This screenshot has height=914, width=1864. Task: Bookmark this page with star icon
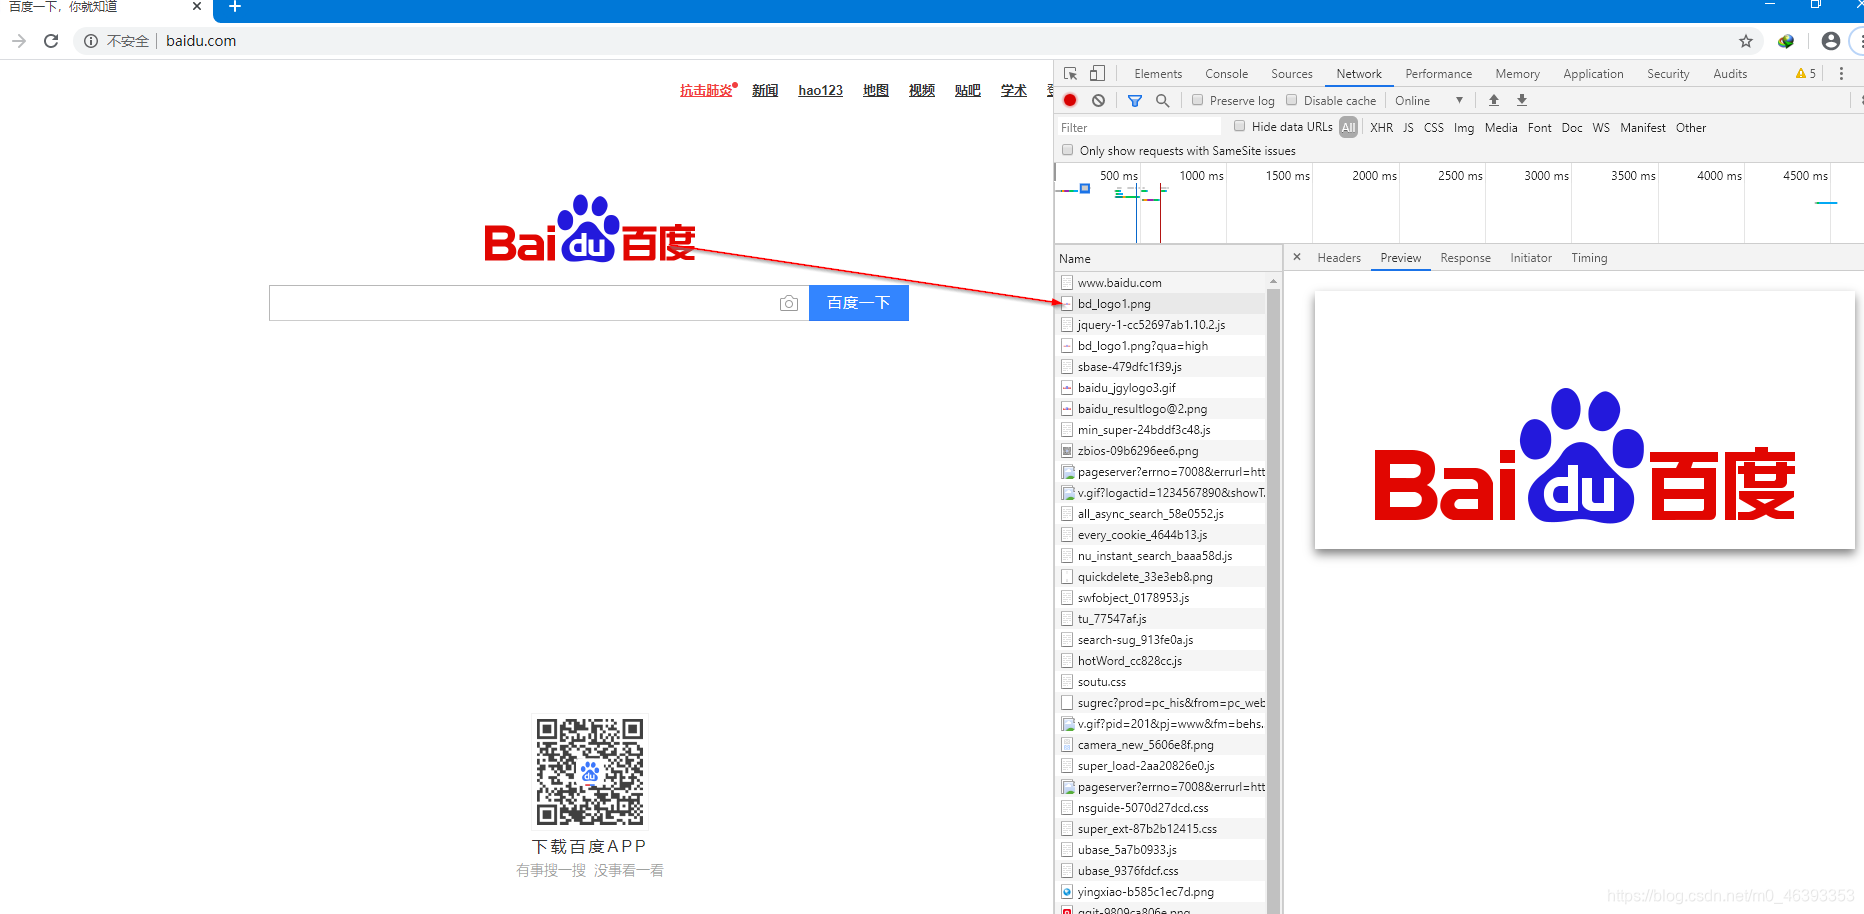tap(1746, 41)
